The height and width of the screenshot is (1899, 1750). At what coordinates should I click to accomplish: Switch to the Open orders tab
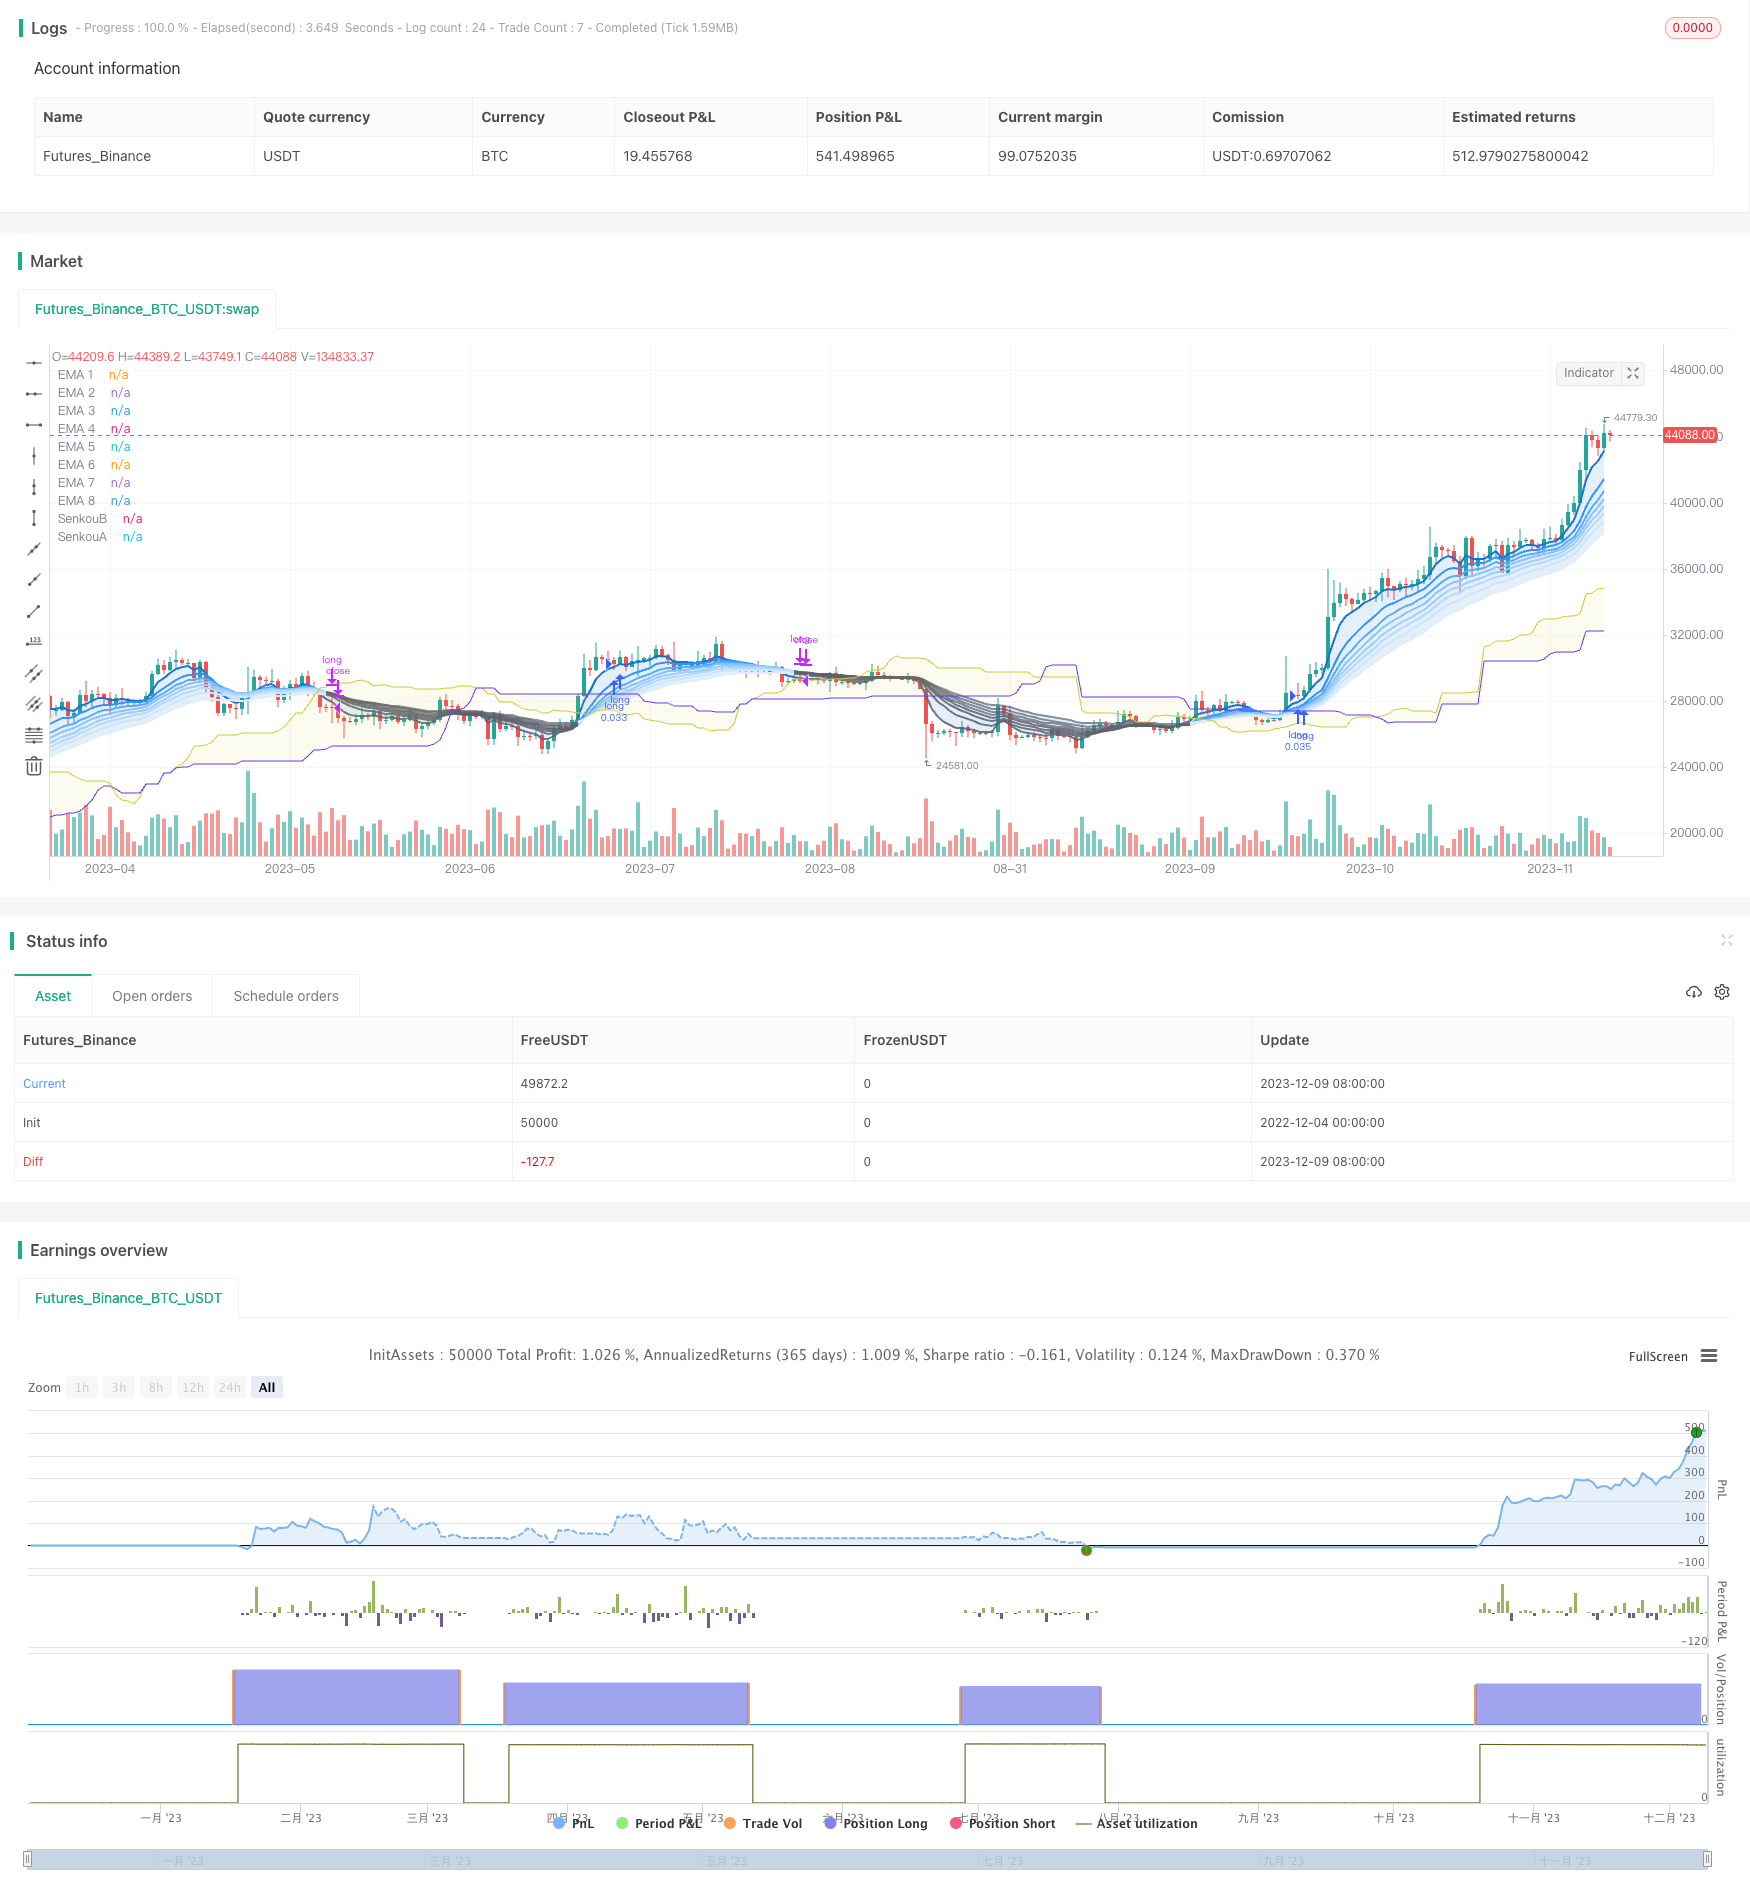(152, 996)
